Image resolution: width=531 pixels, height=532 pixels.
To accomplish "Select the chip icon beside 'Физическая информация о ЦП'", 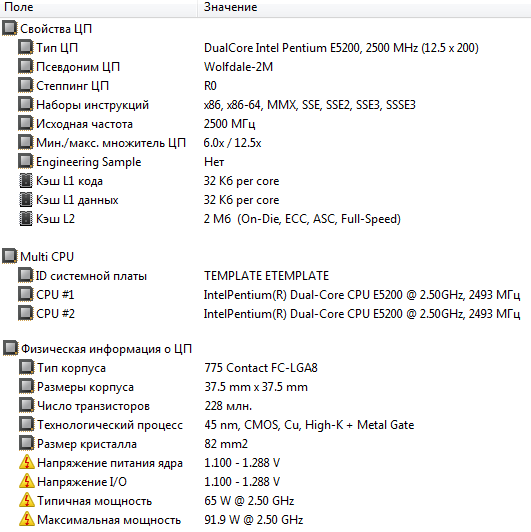I will click(x=10, y=348).
